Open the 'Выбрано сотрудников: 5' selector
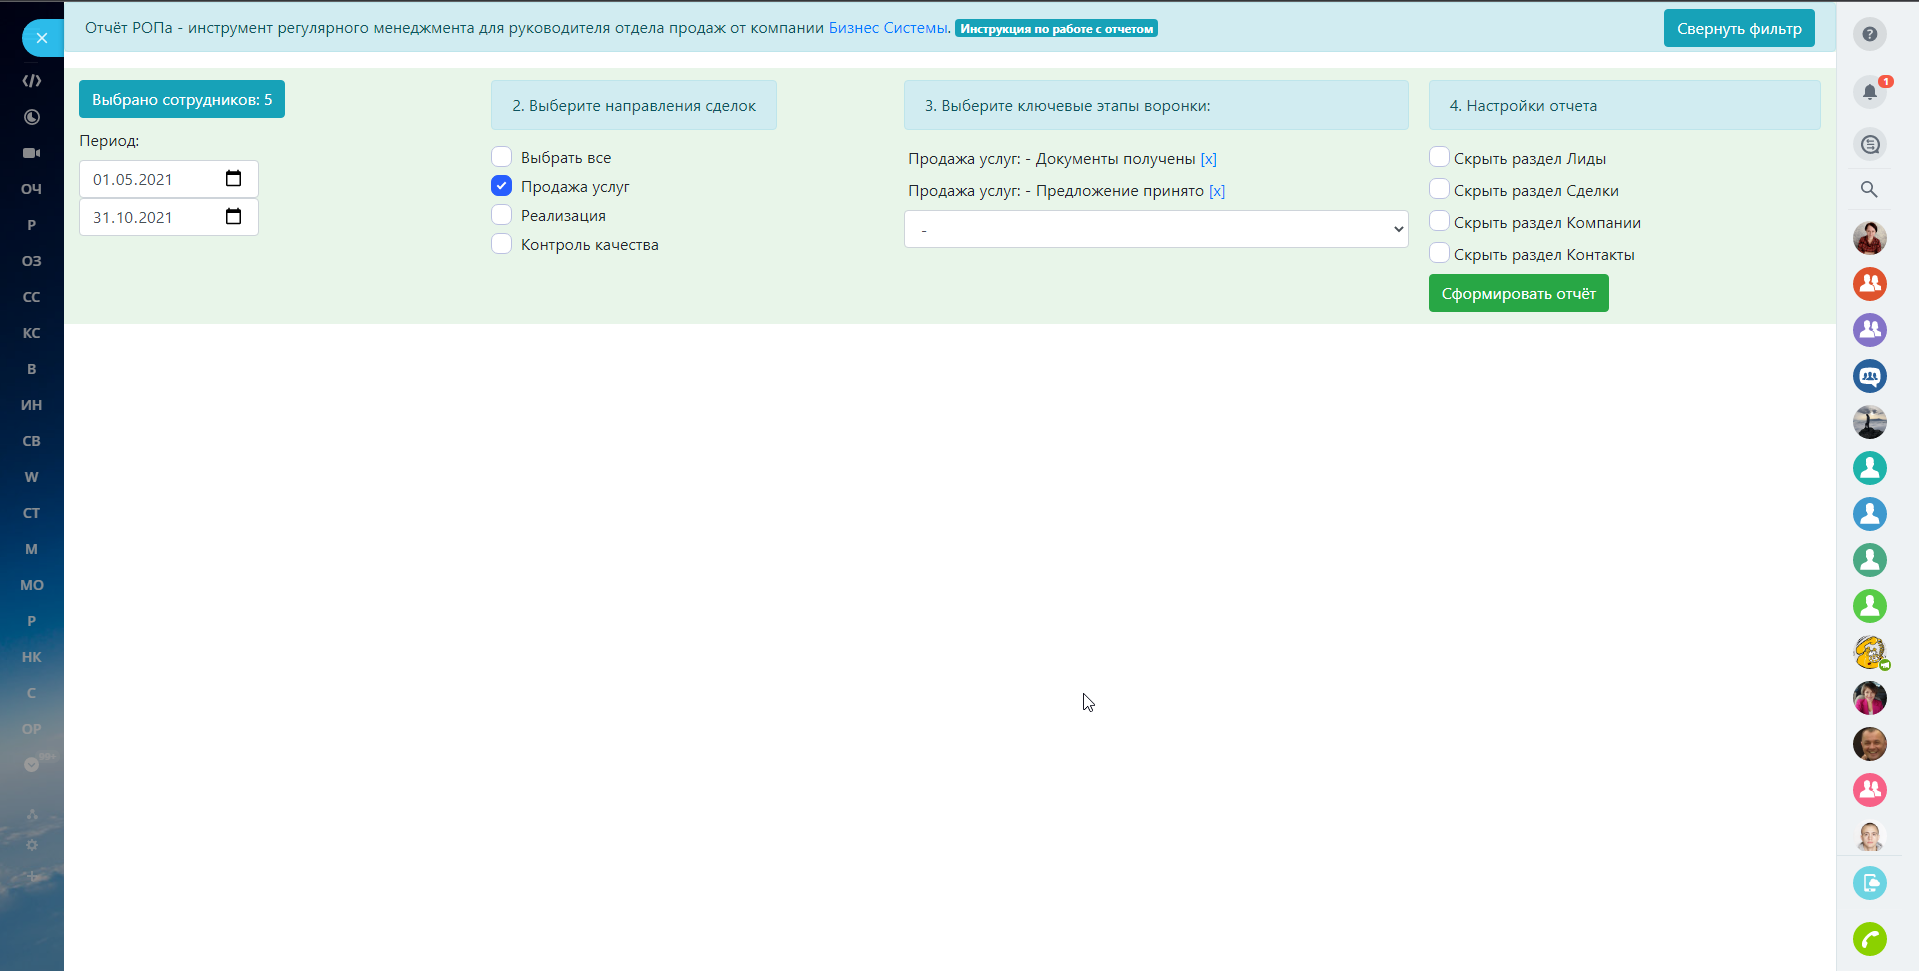1919x971 pixels. pyautogui.click(x=181, y=99)
